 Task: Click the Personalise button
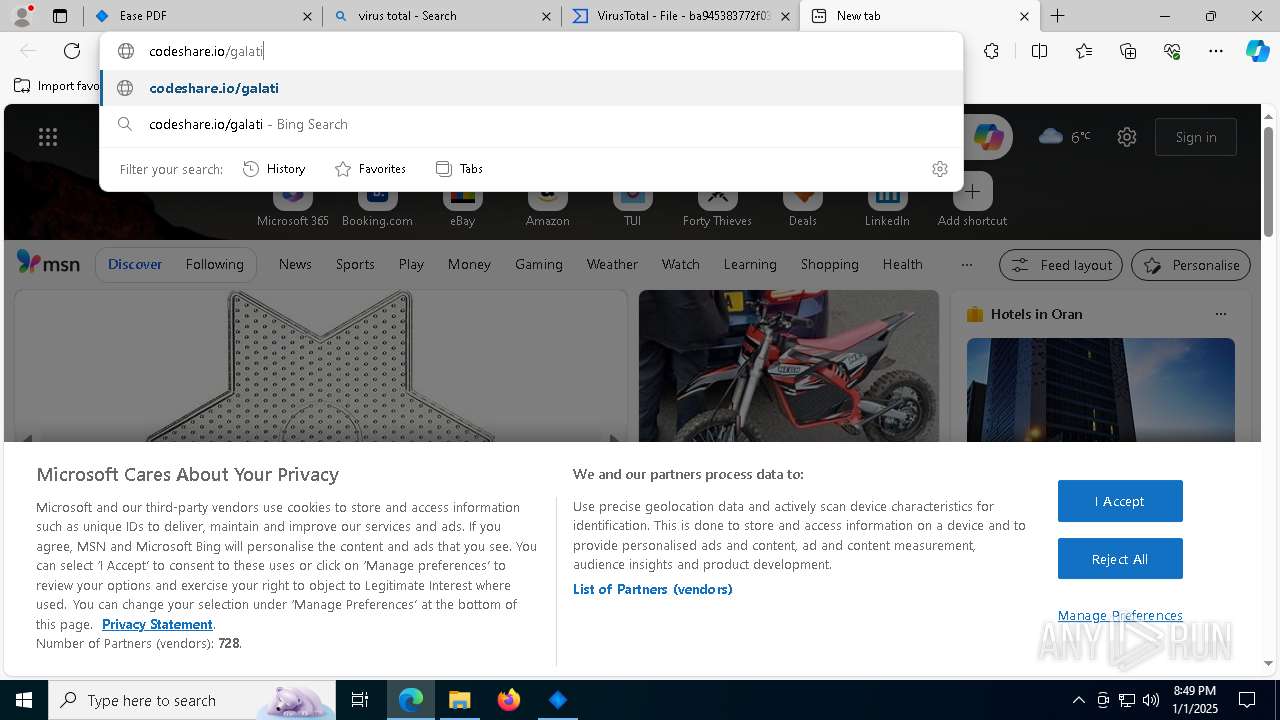[1191, 265]
